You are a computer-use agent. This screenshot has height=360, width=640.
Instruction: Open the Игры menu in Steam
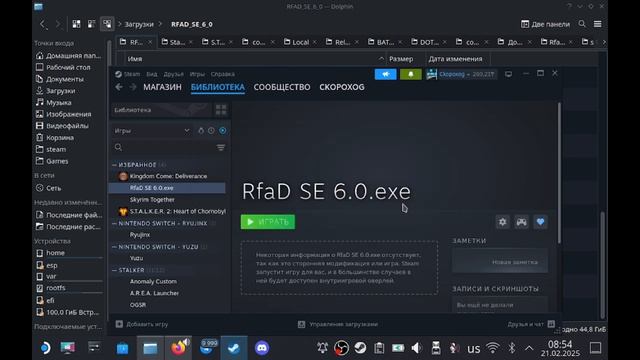[197, 74]
